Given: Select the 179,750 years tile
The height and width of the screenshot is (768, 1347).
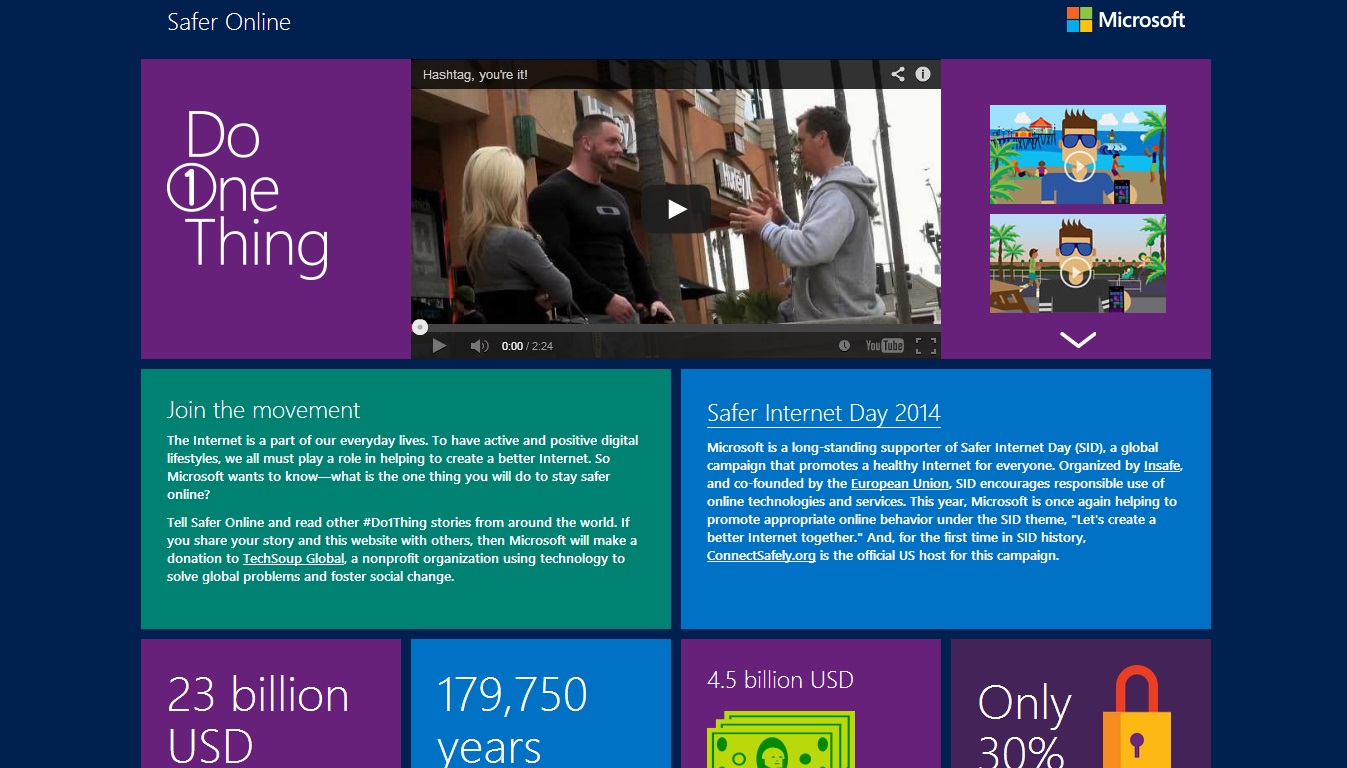Looking at the screenshot, I should (x=541, y=704).
